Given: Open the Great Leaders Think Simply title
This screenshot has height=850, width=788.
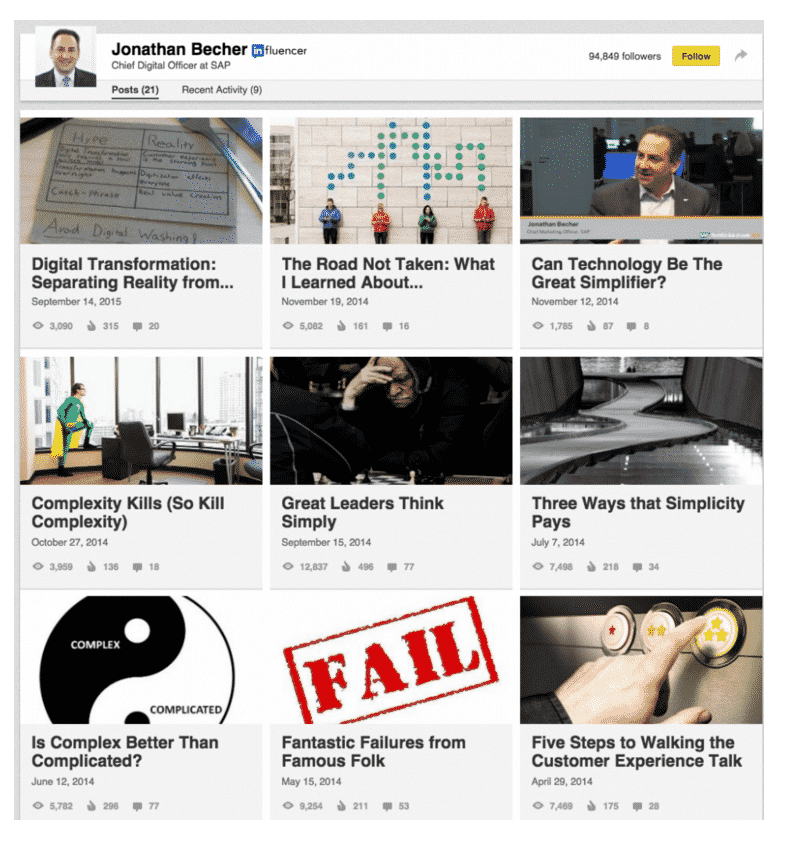Looking at the screenshot, I should click(x=362, y=512).
